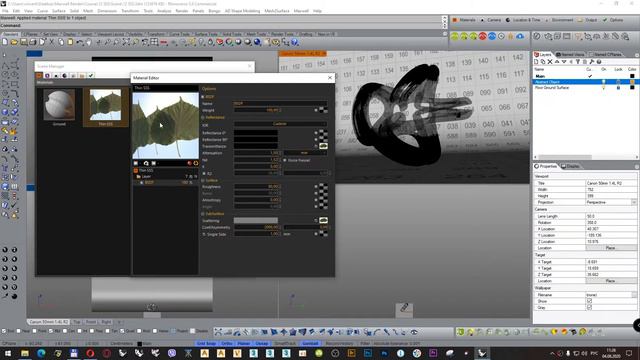Click the red sphere icon under material preview
This screenshot has width=640, height=360.
[x=189, y=163]
